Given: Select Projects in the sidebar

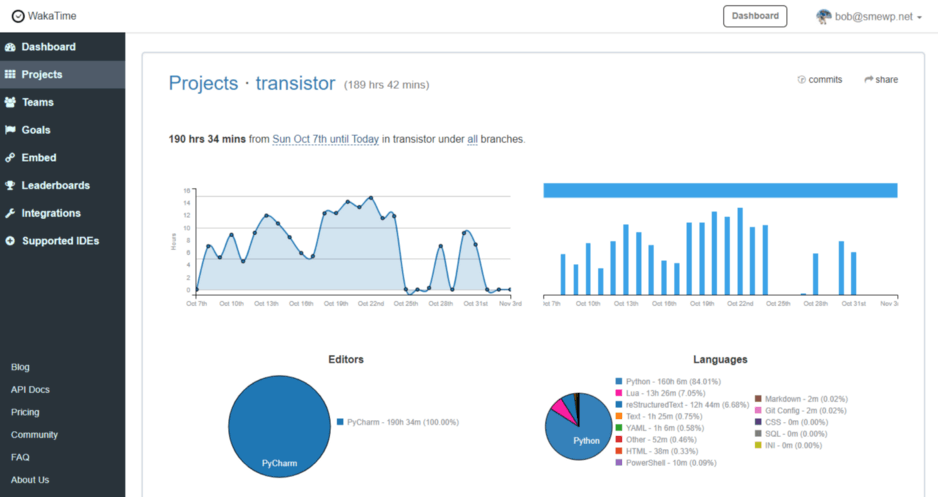Looking at the screenshot, I should click(x=63, y=74).
